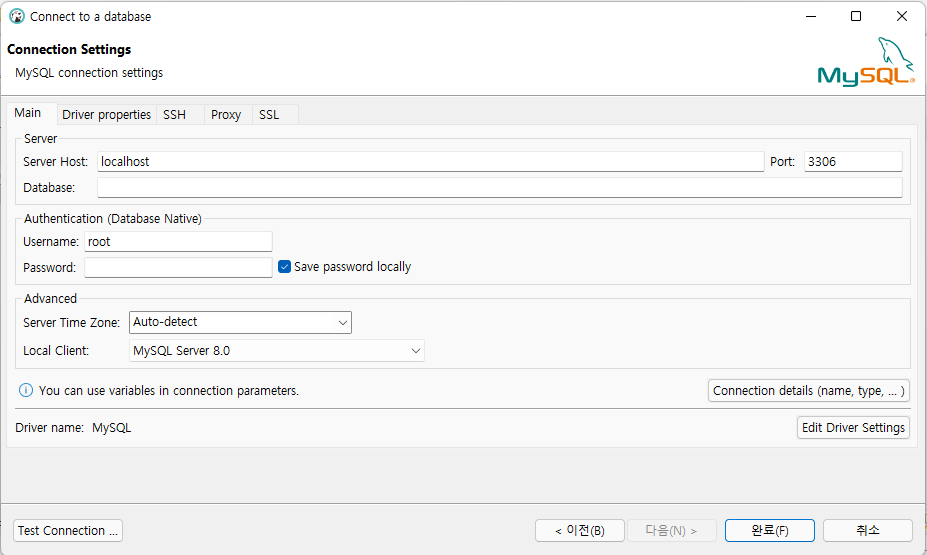Click into the Server Host field
927x555 pixels.
pyautogui.click(x=430, y=161)
